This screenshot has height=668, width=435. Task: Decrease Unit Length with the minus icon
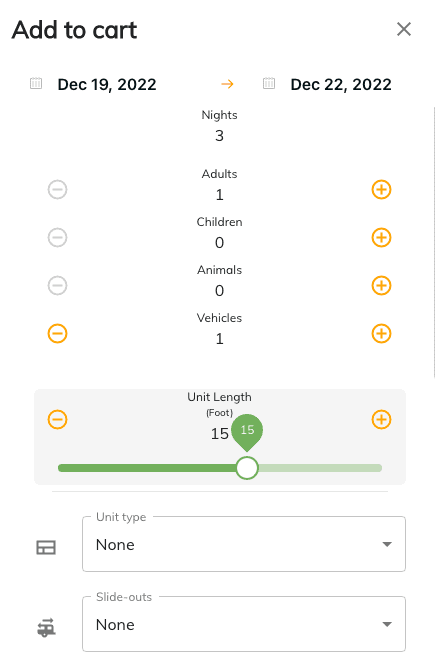point(58,420)
